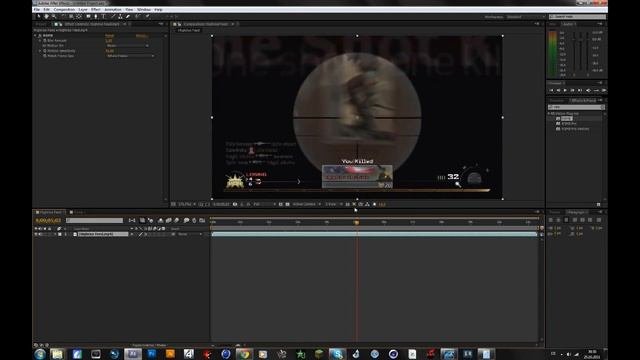Select the Pen tool
Image resolution: width=640 pixels, height=360 pixels.
[x=96, y=17]
